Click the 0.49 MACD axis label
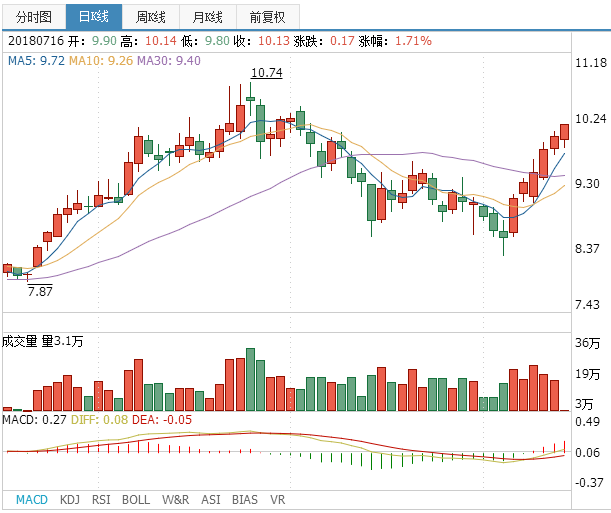611x513 pixels. coord(587,421)
